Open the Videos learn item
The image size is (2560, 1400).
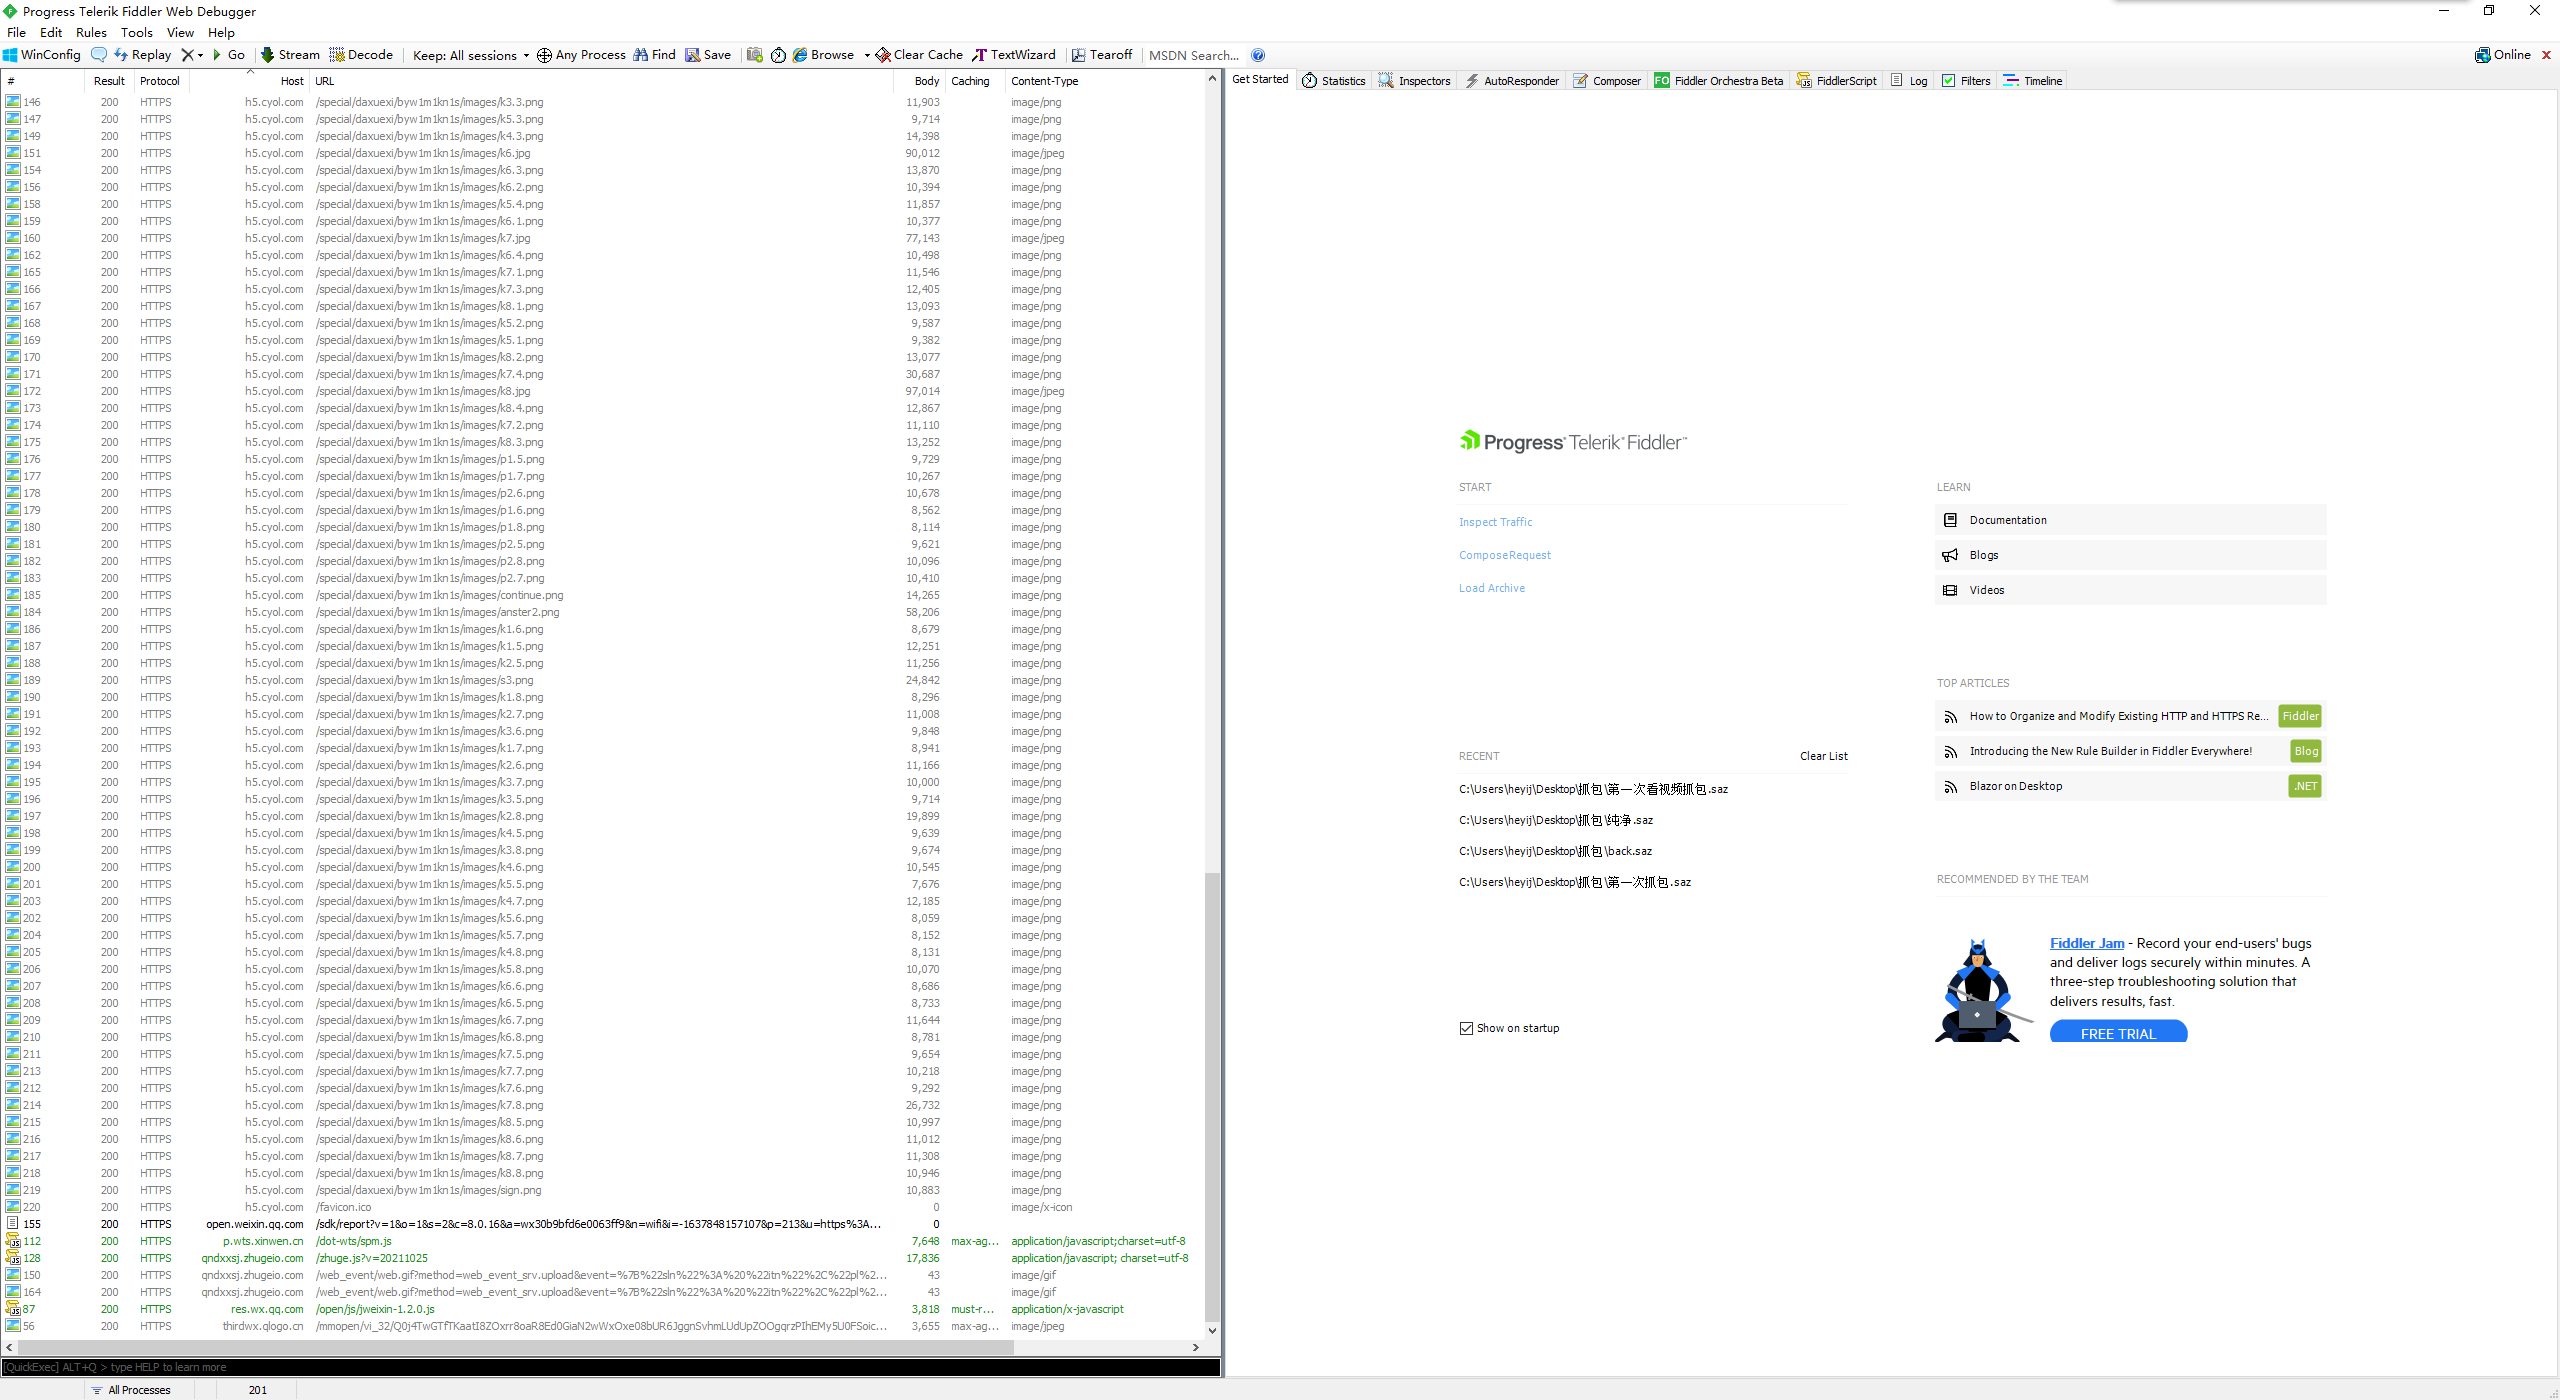(2130, 590)
